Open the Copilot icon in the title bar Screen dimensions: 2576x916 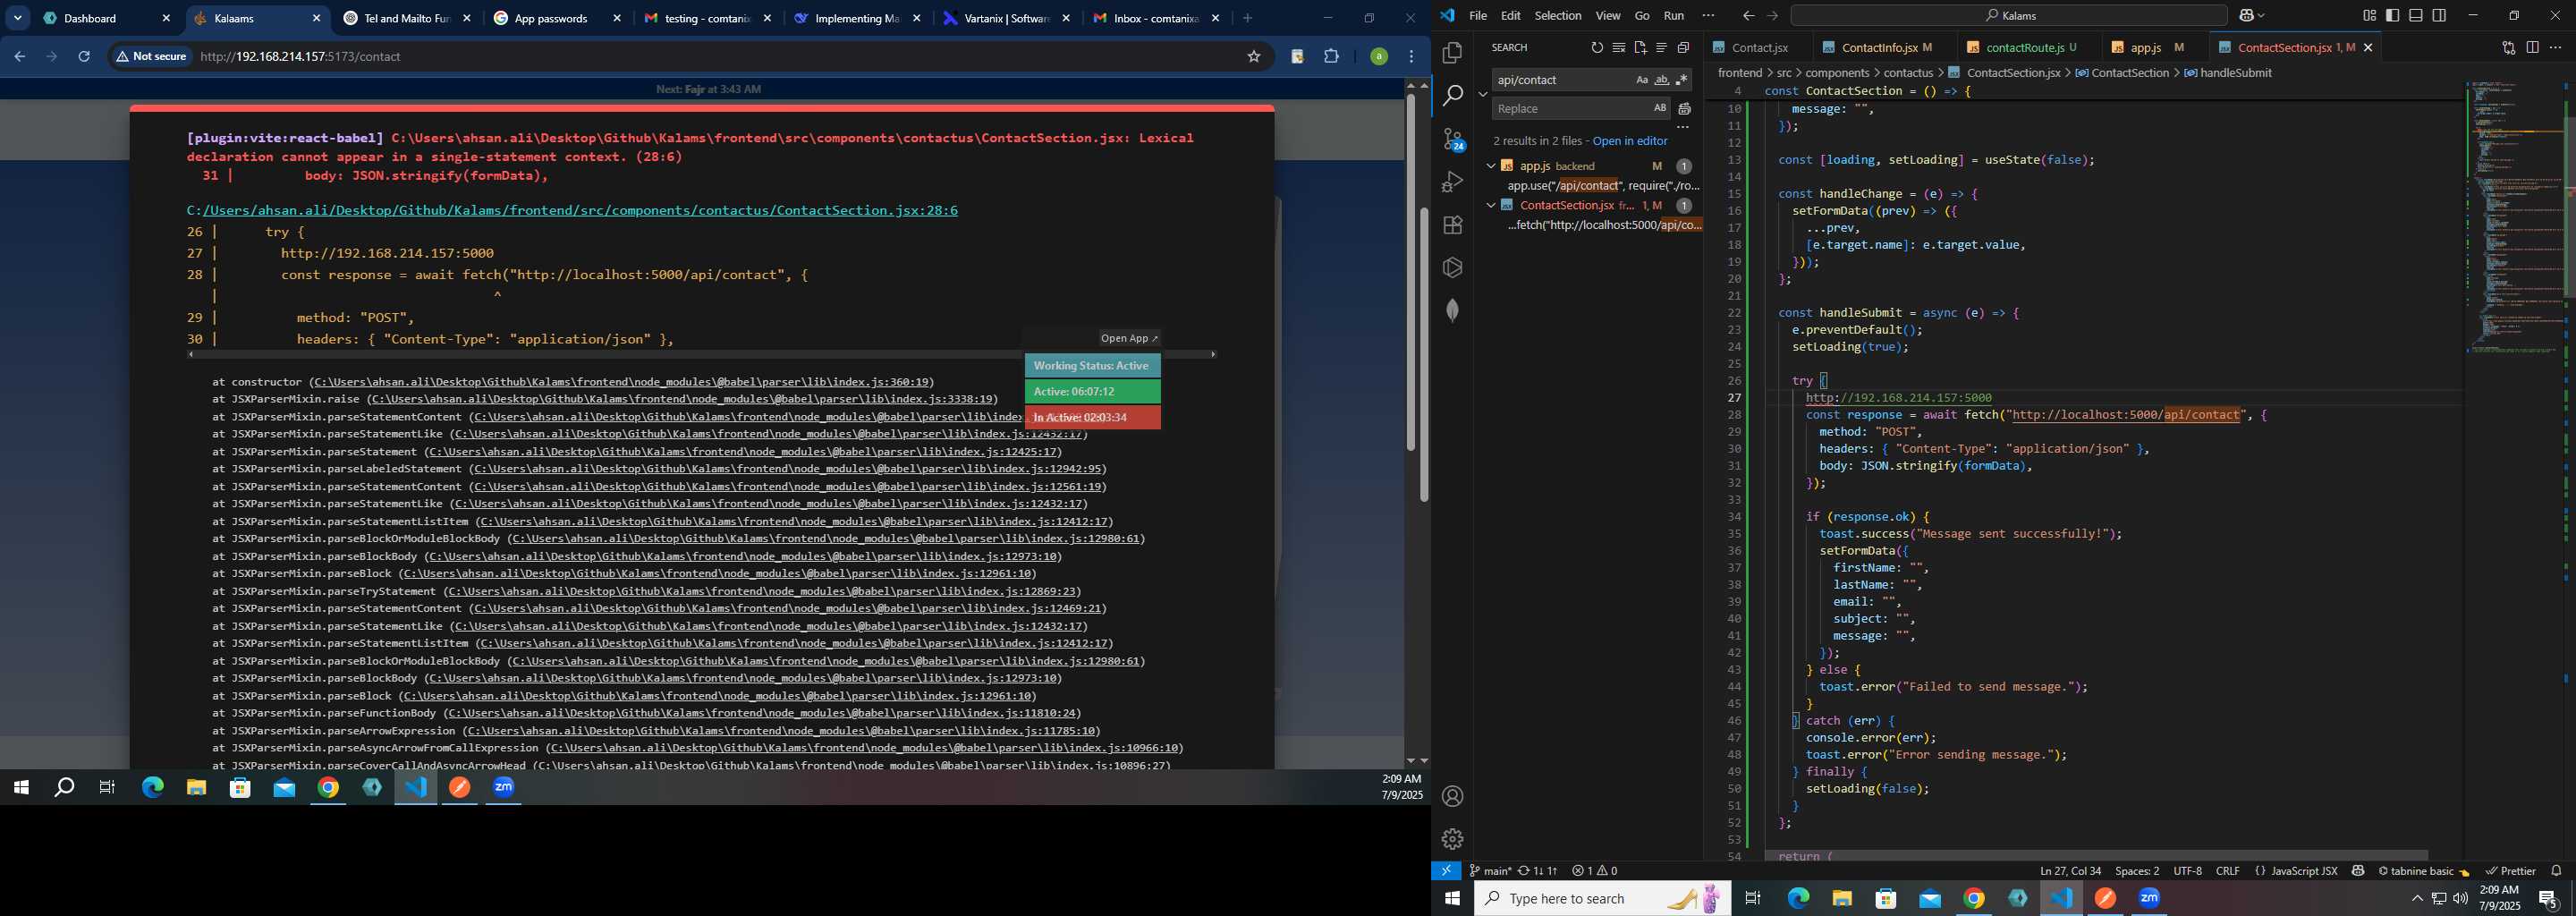click(x=2247, y=16)
